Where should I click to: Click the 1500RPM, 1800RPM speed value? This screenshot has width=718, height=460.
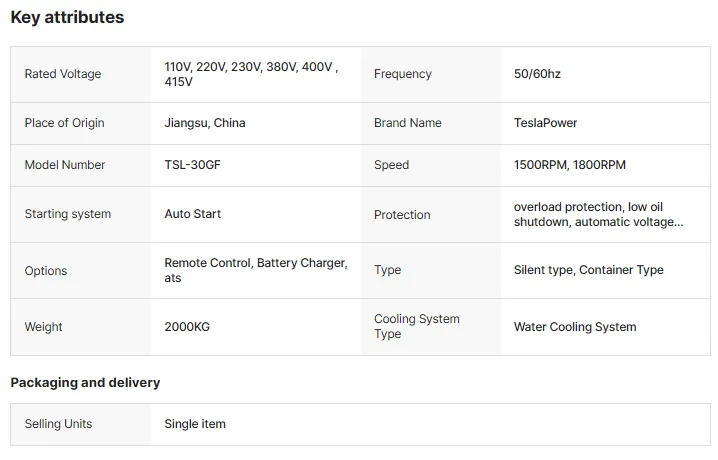(x=570, y=165)
